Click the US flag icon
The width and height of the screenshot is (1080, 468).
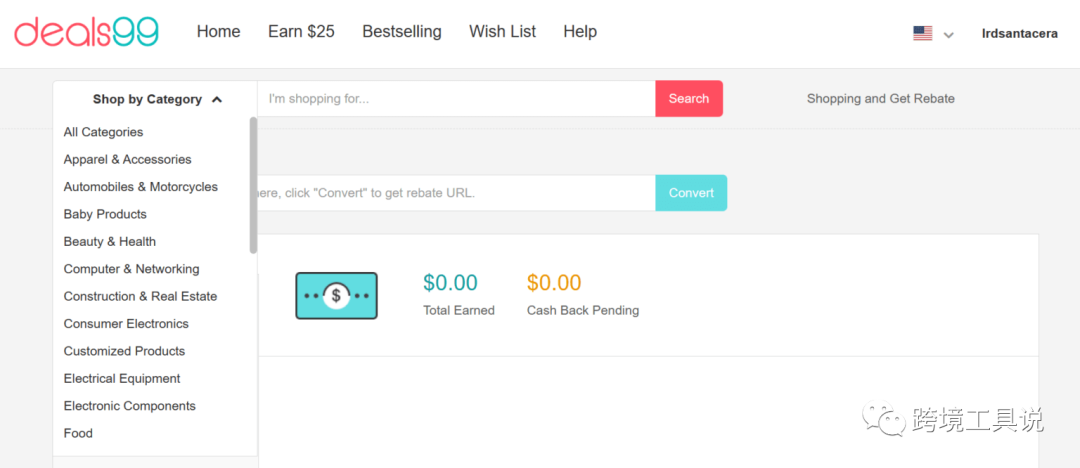click(x=922, y=33)
